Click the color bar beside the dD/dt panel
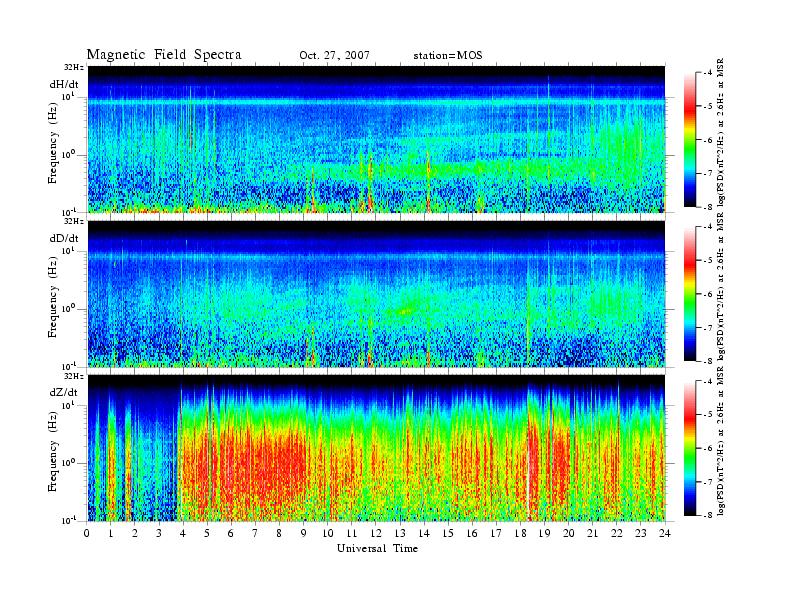 pyautogui.click(x=689, y=294)
